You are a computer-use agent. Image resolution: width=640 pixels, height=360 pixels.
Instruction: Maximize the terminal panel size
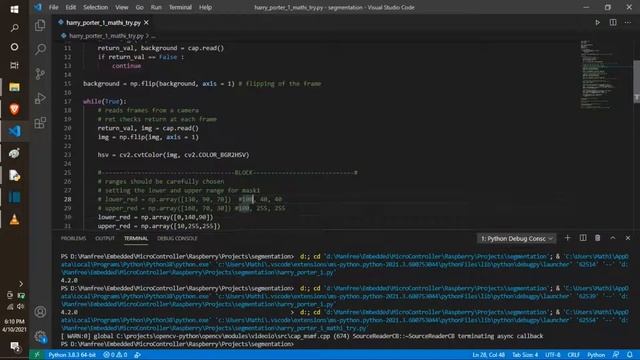613,238
